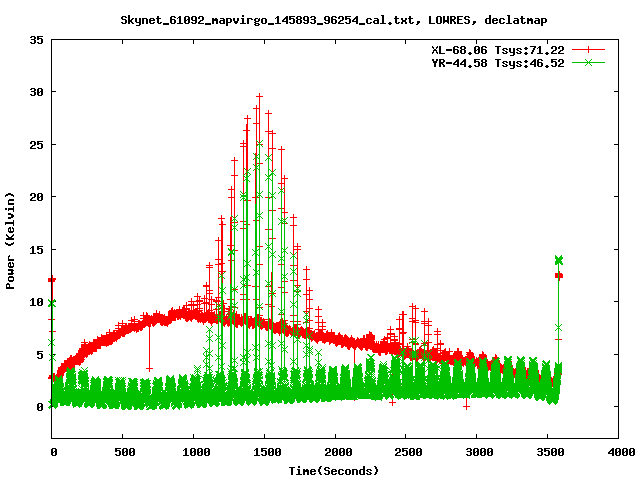
Task: Click the 2000 tick label on the x-axis
Action: pyautogui.click(x=335, y=452)
